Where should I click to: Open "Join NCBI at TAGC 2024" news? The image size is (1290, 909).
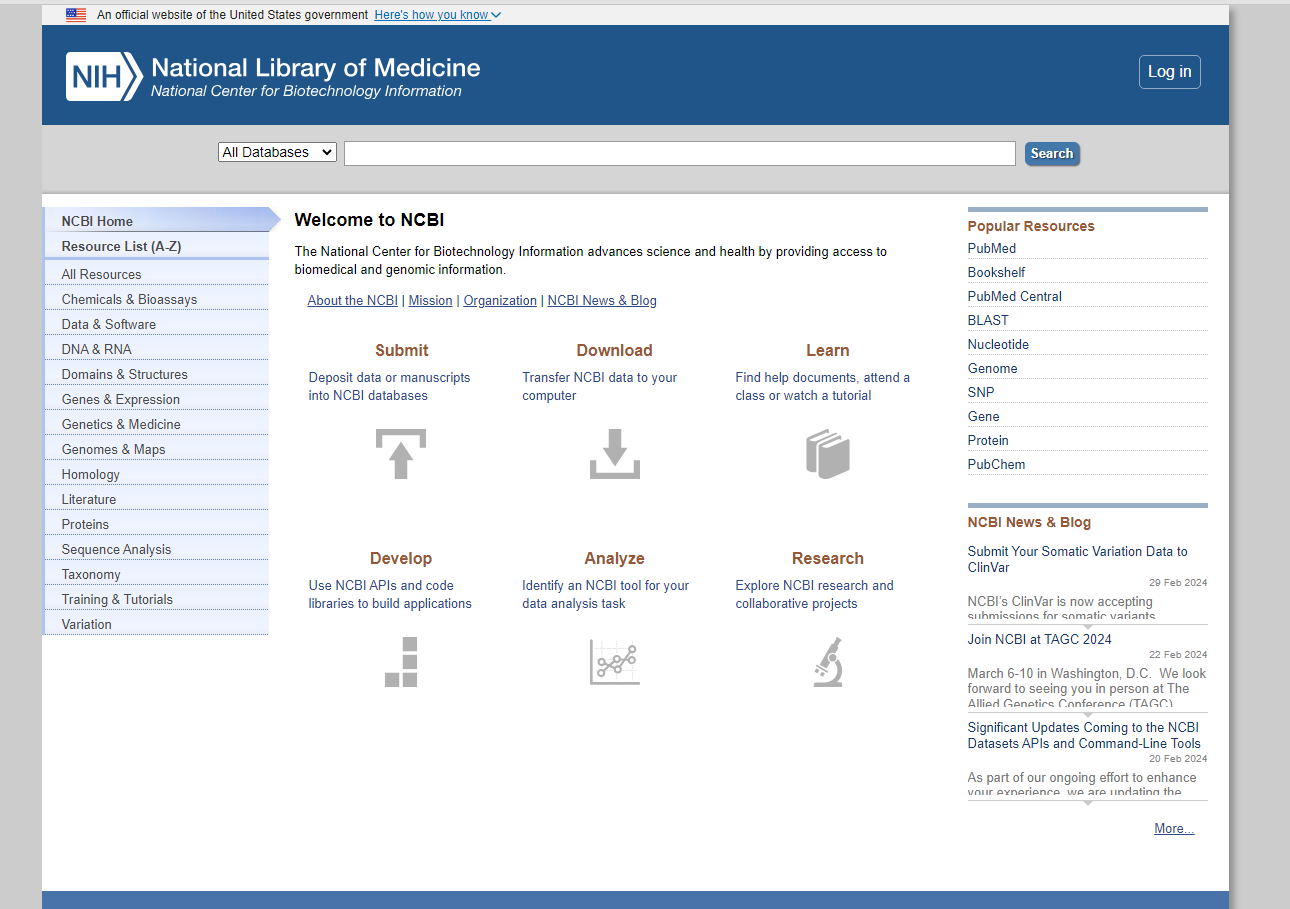tap(1040, 639)
